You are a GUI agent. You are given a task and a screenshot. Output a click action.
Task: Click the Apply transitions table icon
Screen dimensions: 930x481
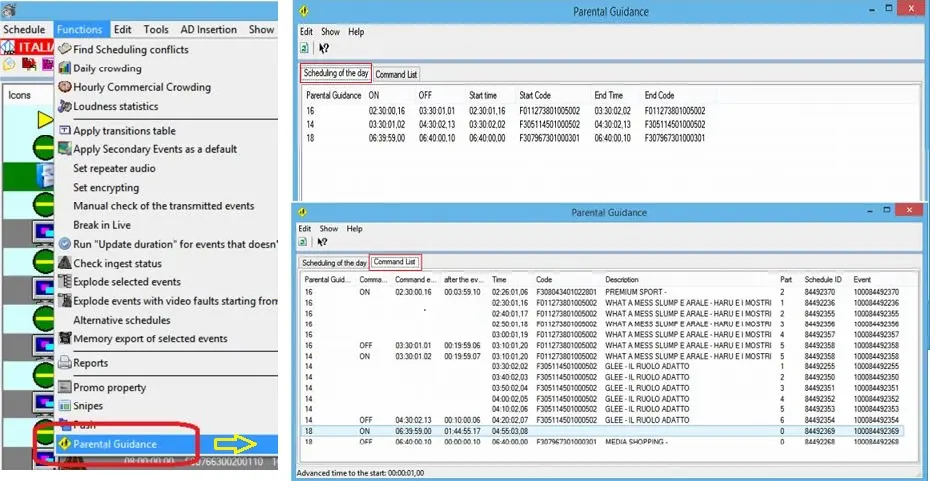65,130
